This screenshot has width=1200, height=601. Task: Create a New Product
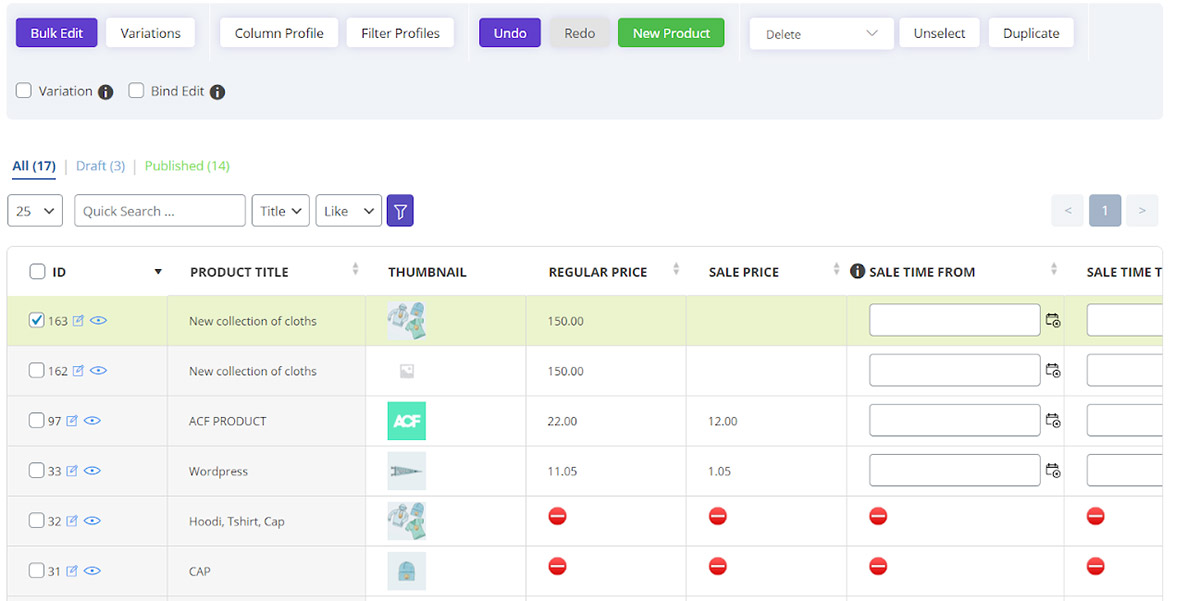click(x=671, y=33)
